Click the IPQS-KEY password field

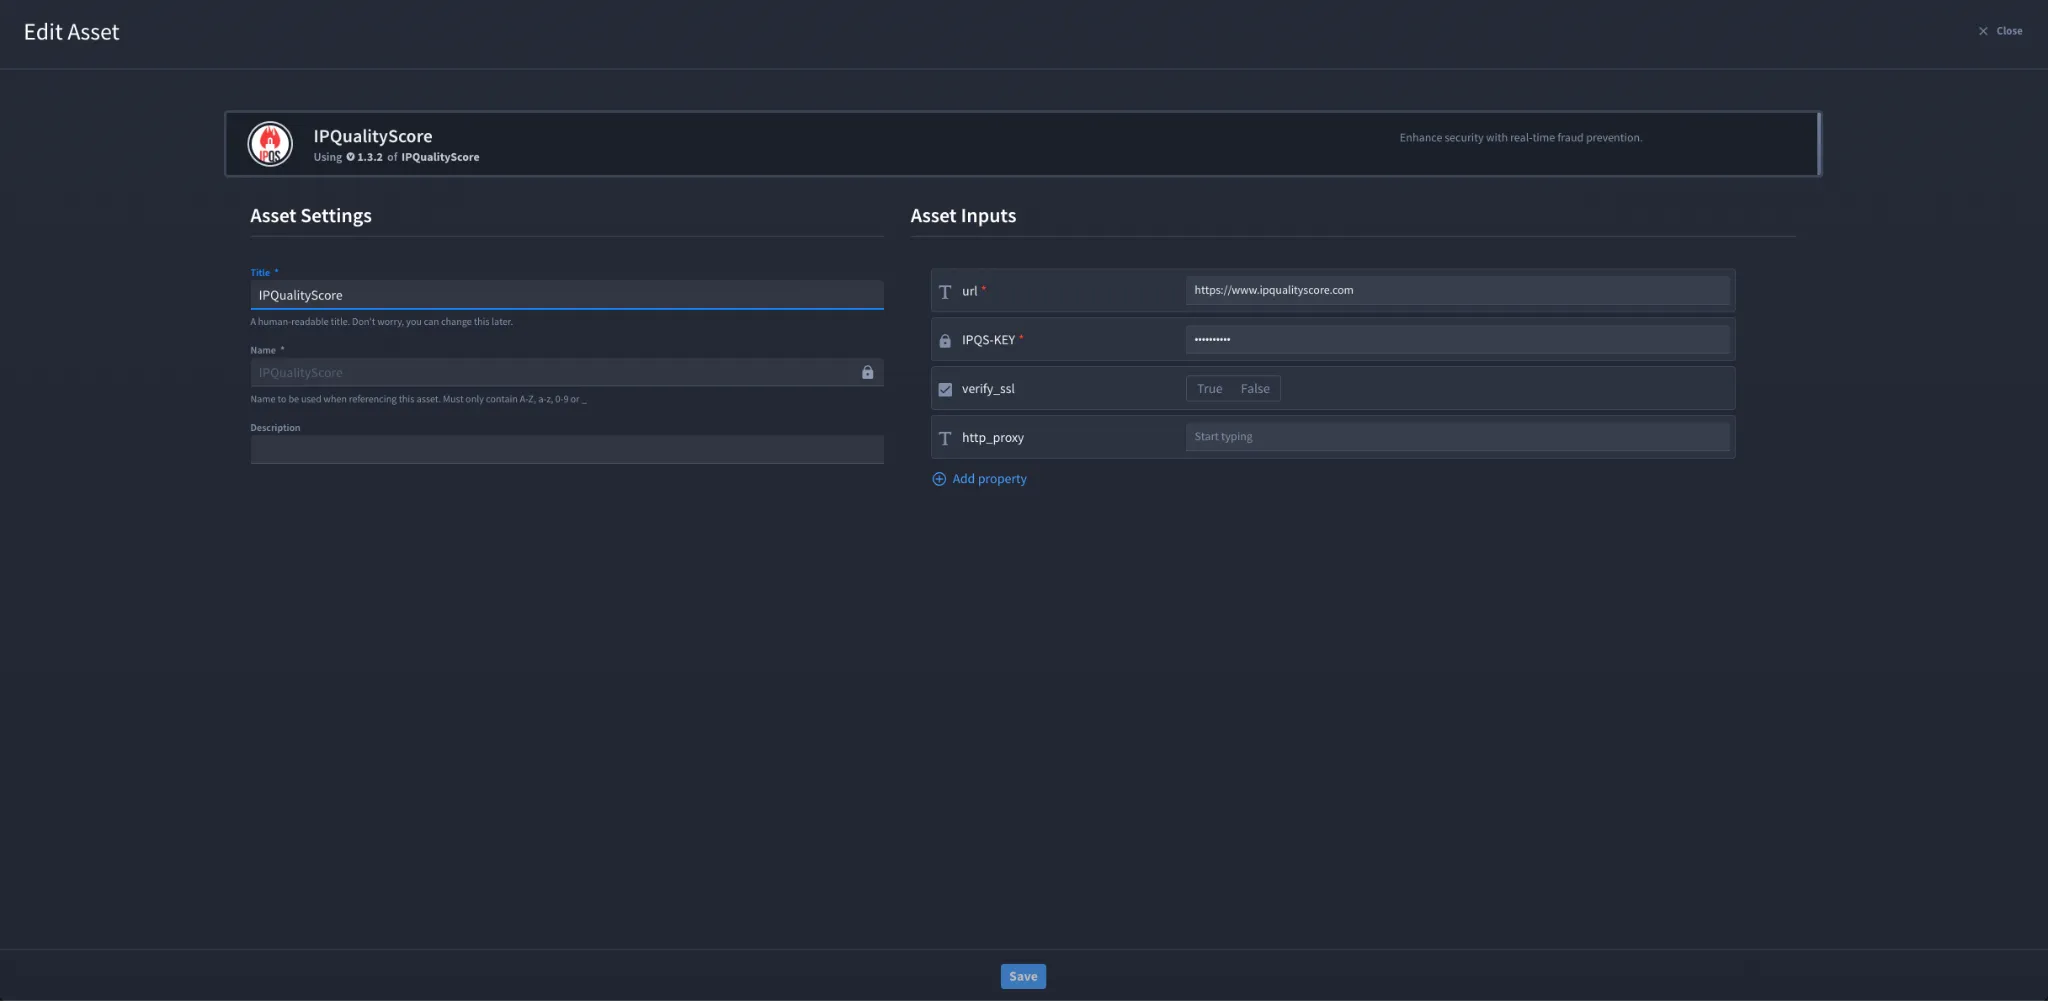(1457, 339)
